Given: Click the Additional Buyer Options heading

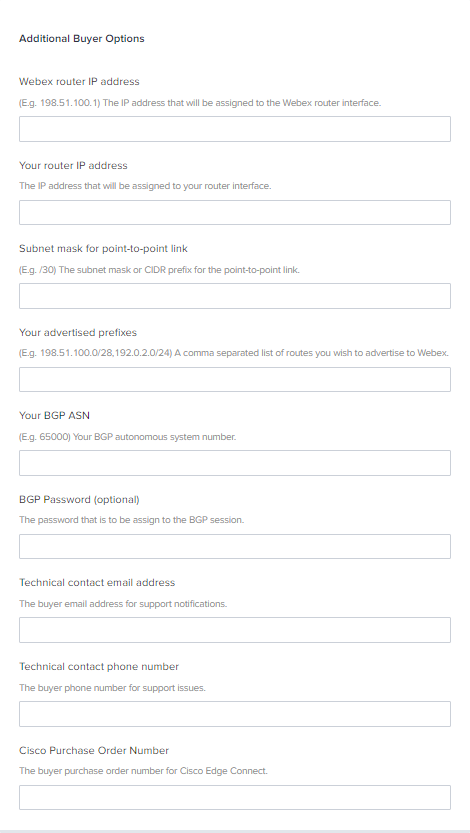Looking at the screenshot, I should coord(82,39).
